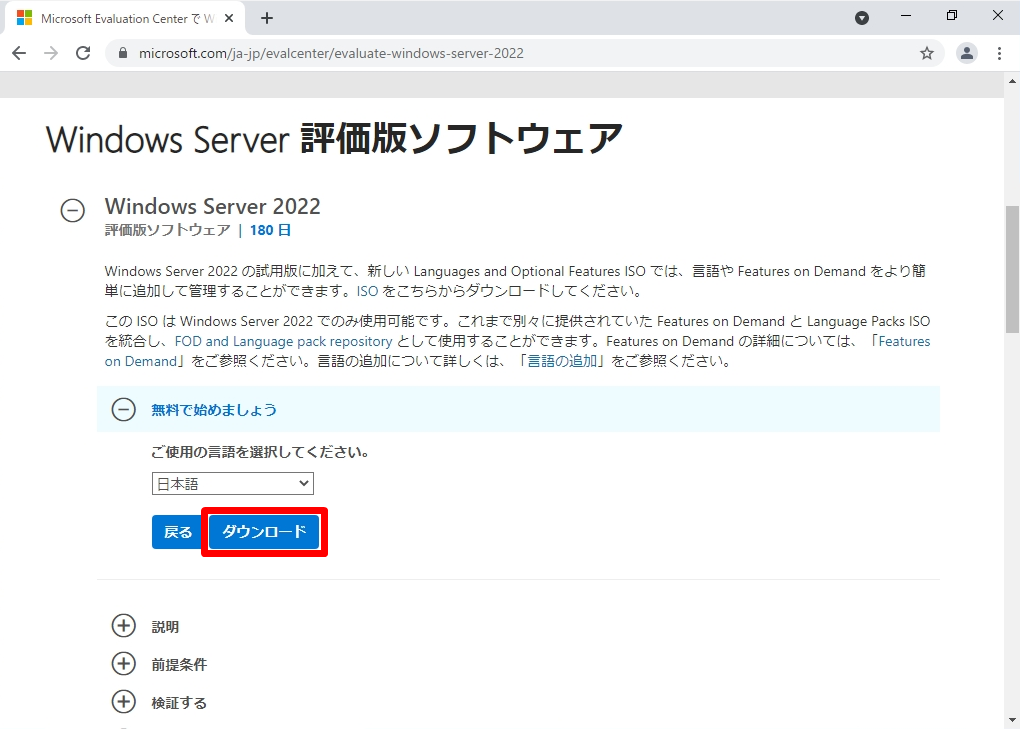Screen dimensions: 1020x729
Task: Collapse the Windows Server 2022 section
Action: 73,210
